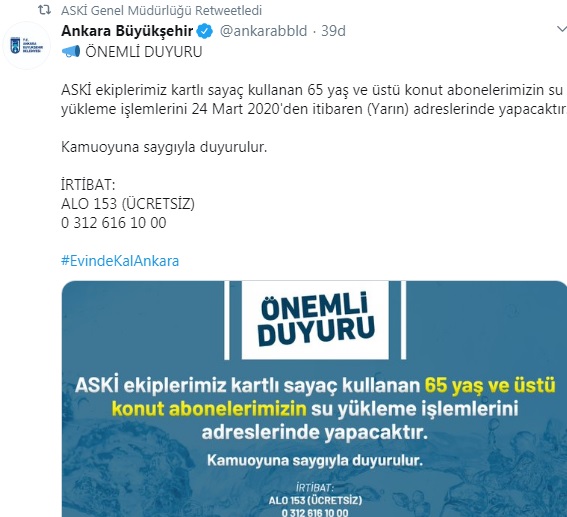The image size is (567, 517).
Task: Click the ALO 153 (ÜCRETSİZ) line
Action: coord(128,204)
